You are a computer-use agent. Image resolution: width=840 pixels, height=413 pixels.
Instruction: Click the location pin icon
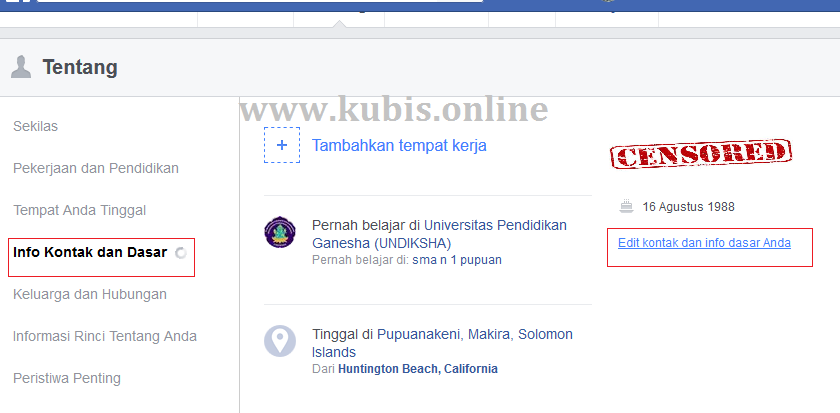pos(280,341)
